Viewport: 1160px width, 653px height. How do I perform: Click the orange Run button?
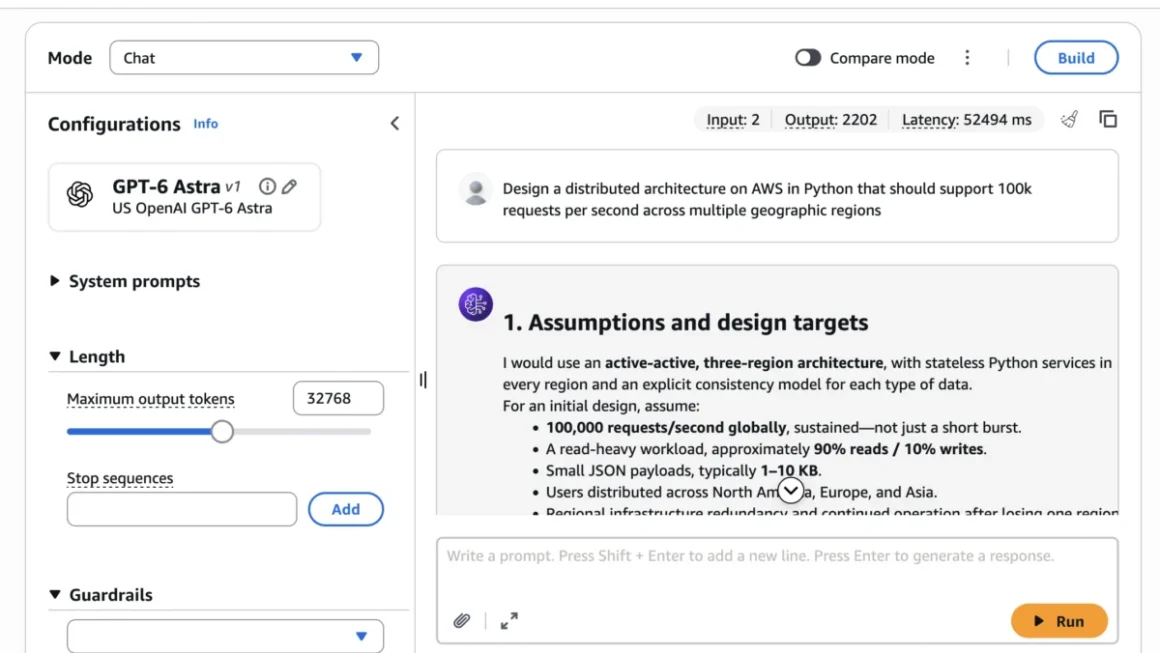1059,621
